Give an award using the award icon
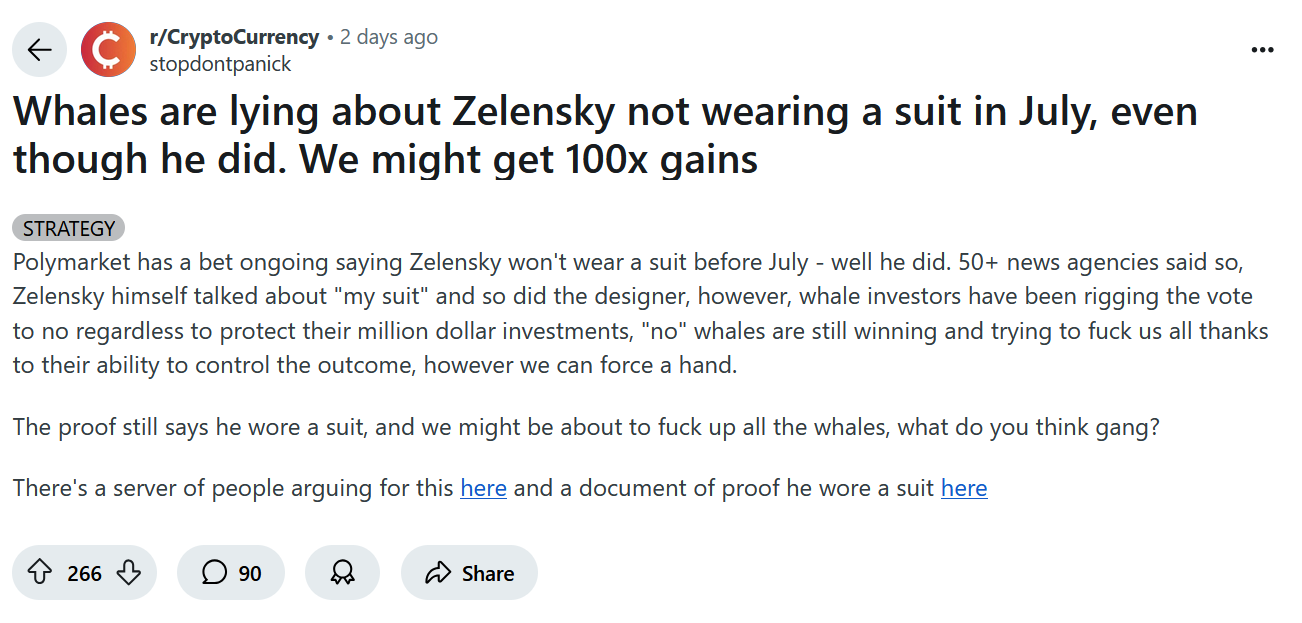 [x=342, y=573]
